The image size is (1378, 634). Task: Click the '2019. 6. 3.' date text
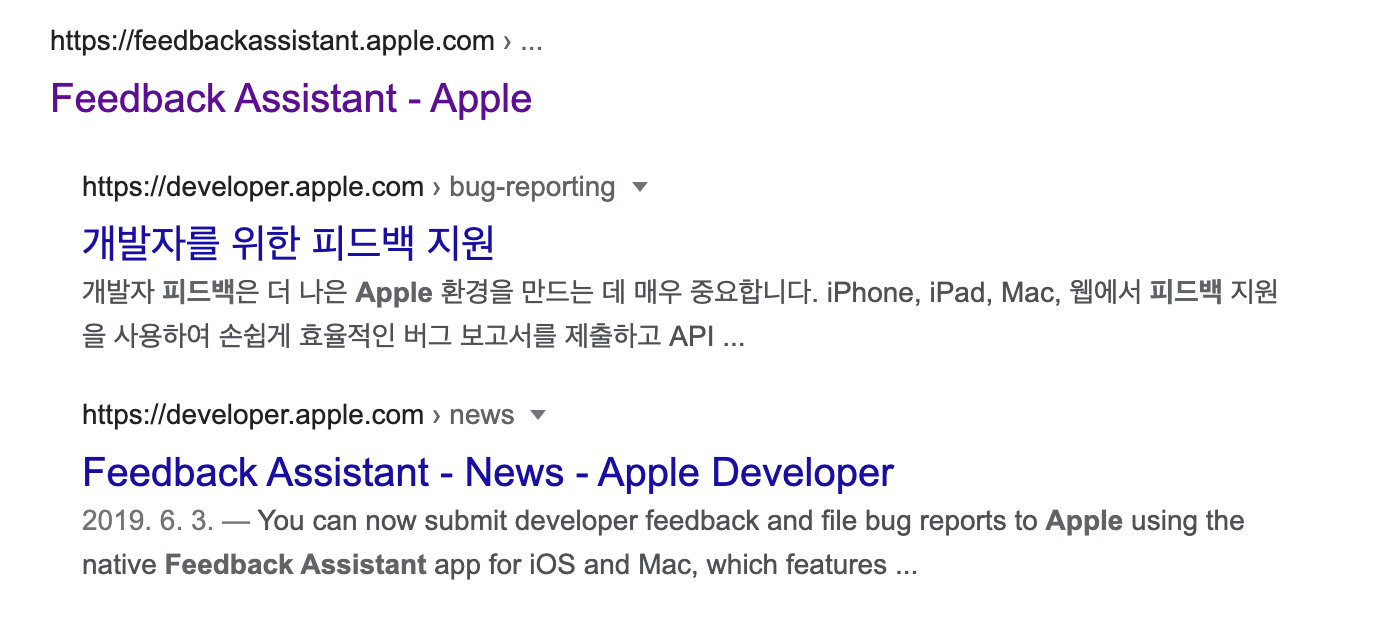[148, 522]
